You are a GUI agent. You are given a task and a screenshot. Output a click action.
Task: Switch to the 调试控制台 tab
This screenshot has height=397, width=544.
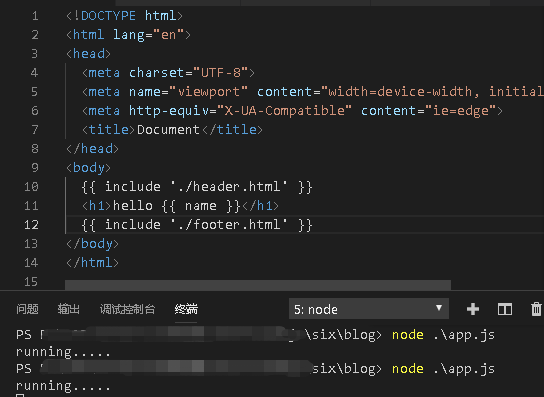coord(127,309)
